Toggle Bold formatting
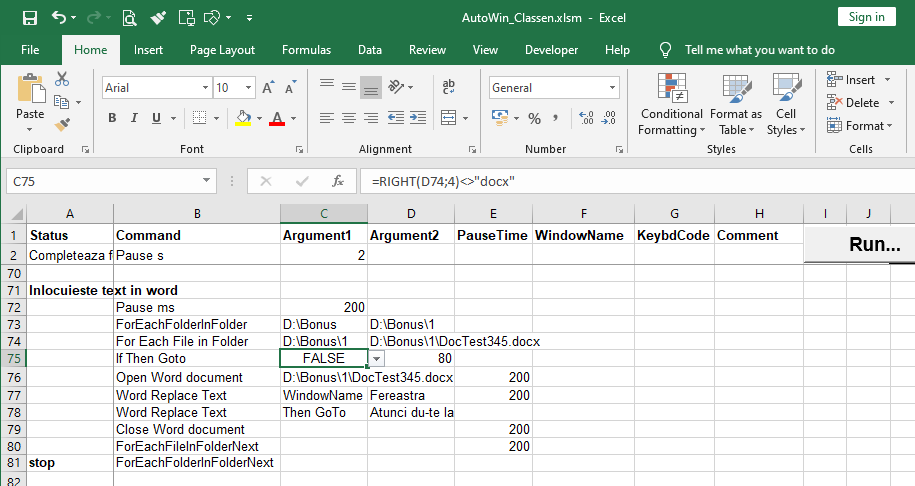Screen dimensions: 915x486 tap(112, 118)
